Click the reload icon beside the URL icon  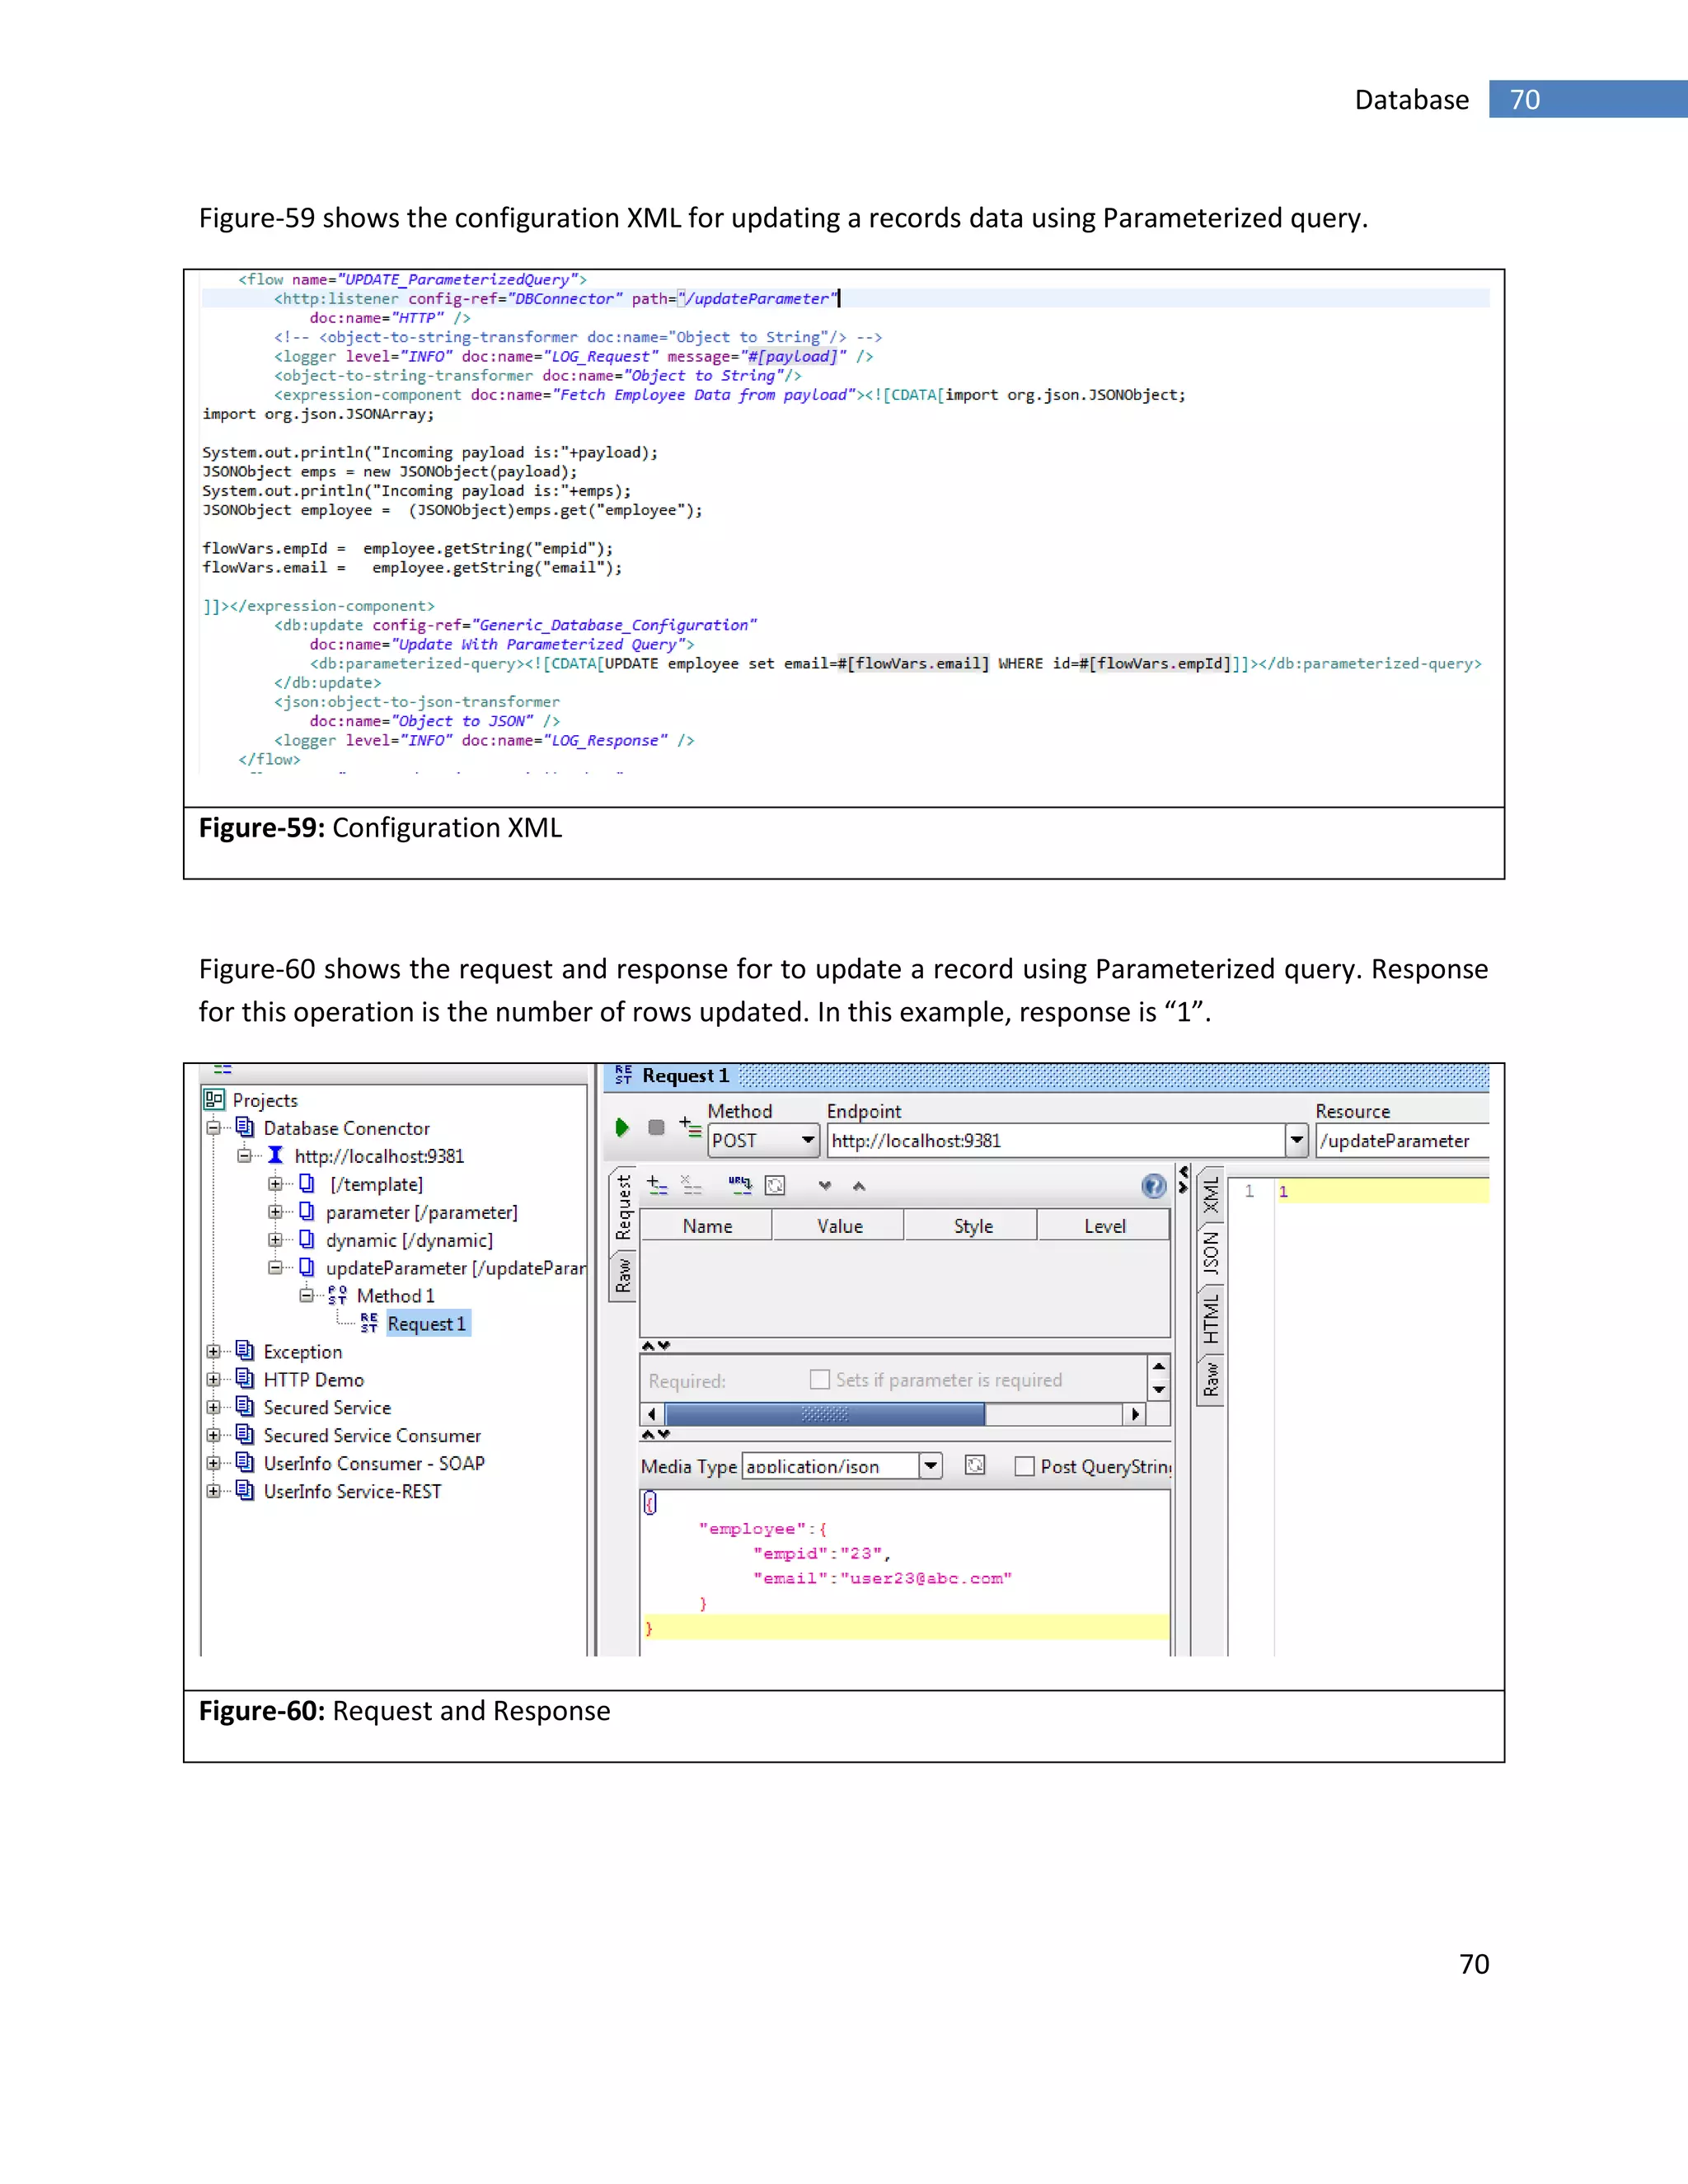[x=775, y=1185]
